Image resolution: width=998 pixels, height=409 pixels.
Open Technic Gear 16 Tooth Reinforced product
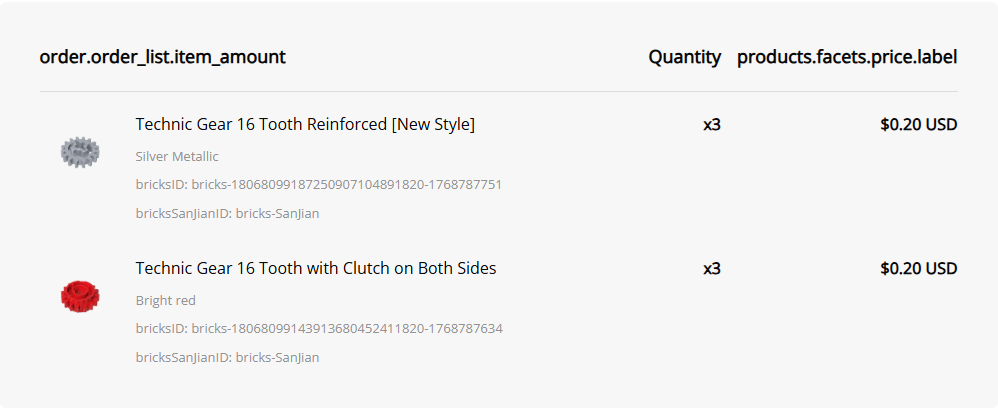(x=305, y=125)
